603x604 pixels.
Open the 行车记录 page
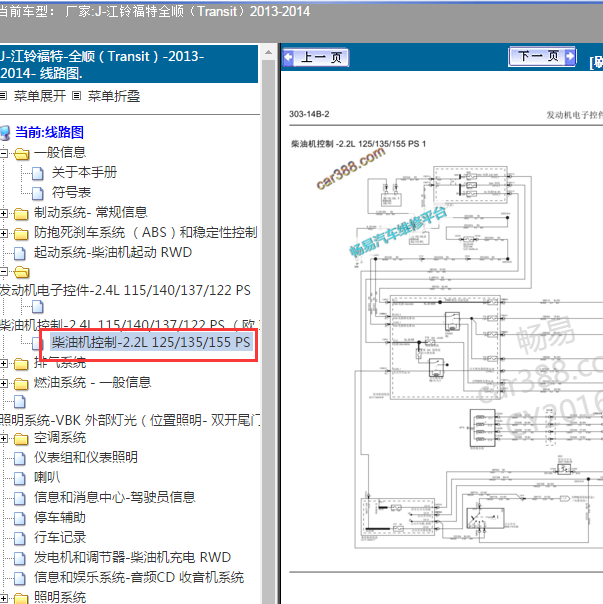(60, 537)
